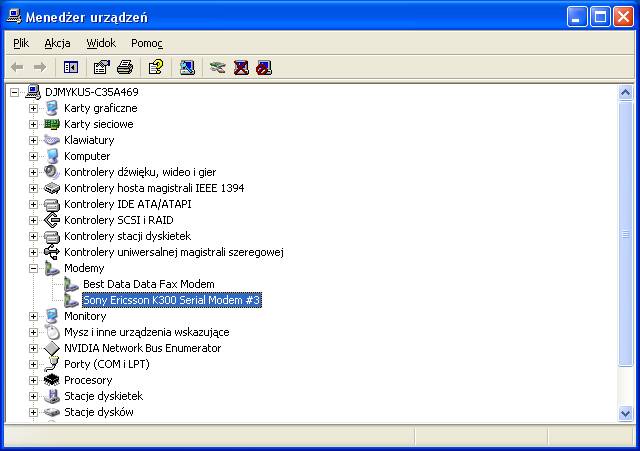Screen dimensions: 640x451
Task: Expand Kontrolery IDE ATA/ATAPI node
Action: pyautogui.click(x=33, y=204)
